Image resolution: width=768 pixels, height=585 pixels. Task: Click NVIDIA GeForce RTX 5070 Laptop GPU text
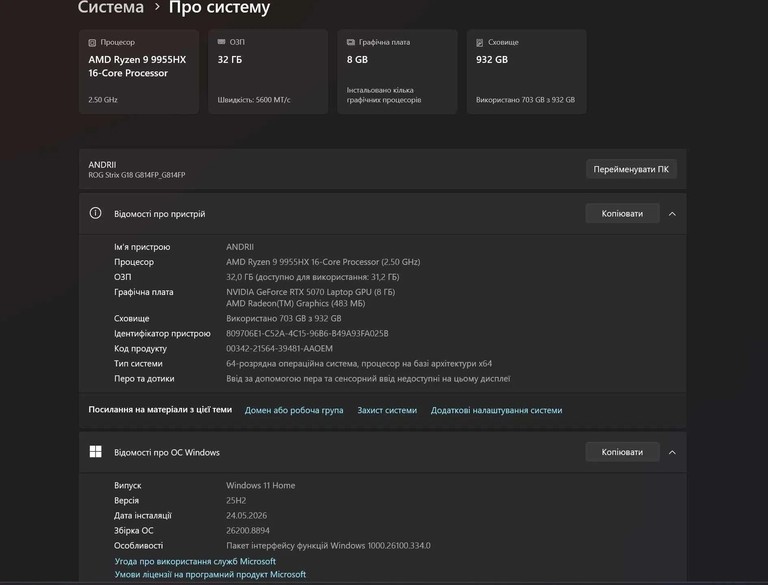(311, 292)
